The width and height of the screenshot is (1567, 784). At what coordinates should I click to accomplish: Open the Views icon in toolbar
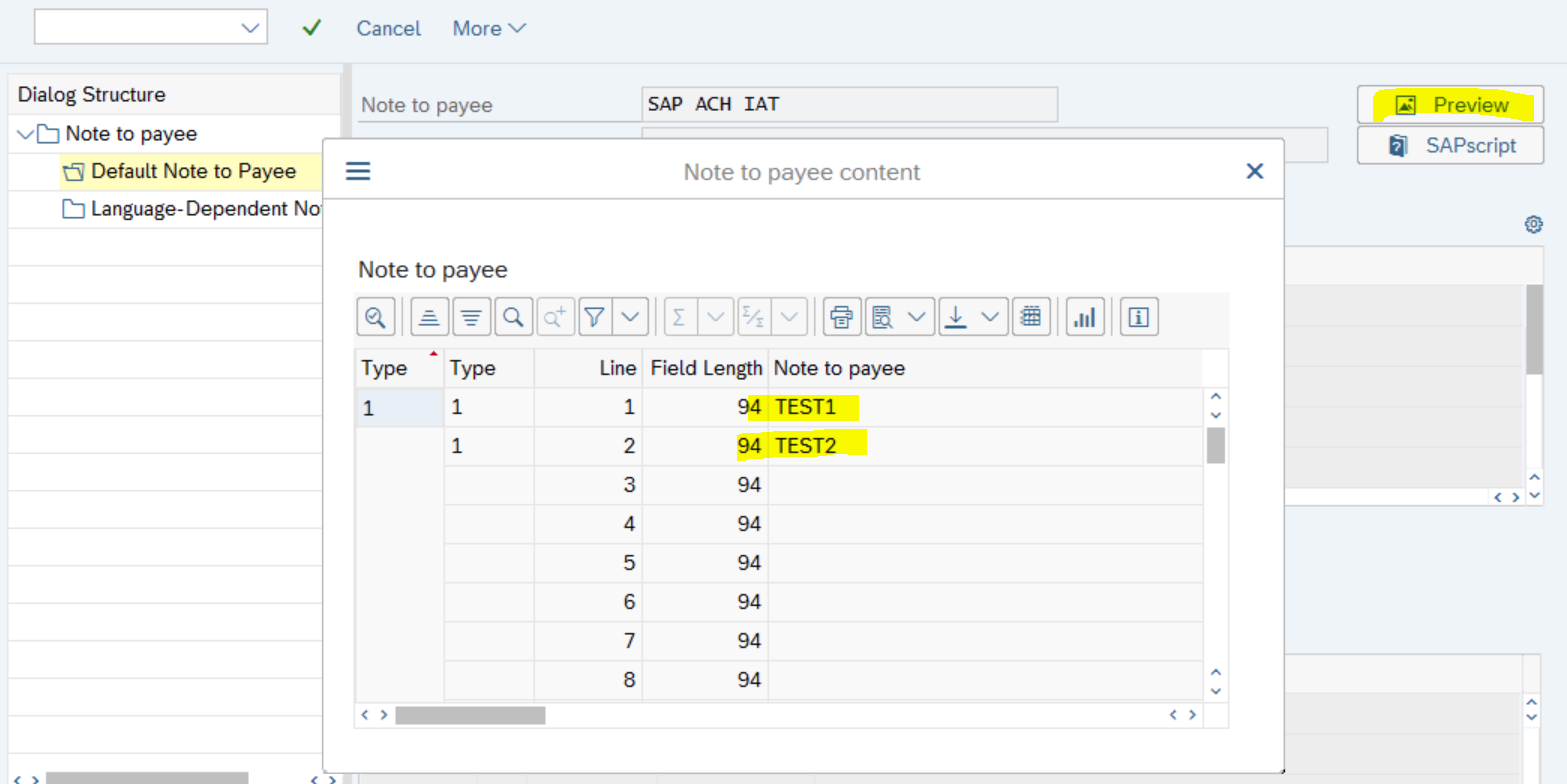(x=883, y=318)
